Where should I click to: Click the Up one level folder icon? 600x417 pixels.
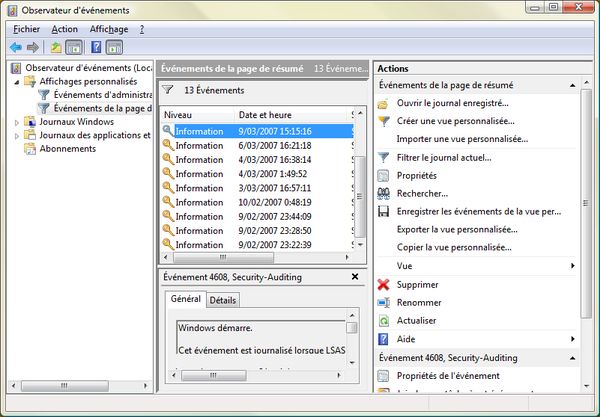tap(56, 47)
